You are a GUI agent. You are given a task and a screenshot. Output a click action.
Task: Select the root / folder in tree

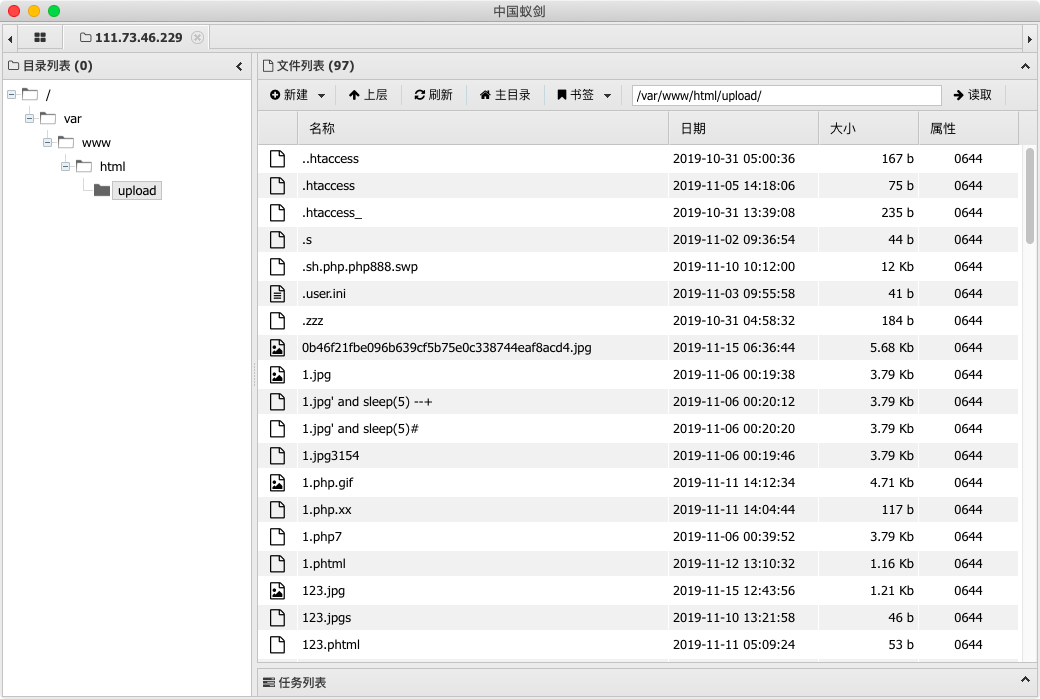point(48,95)
